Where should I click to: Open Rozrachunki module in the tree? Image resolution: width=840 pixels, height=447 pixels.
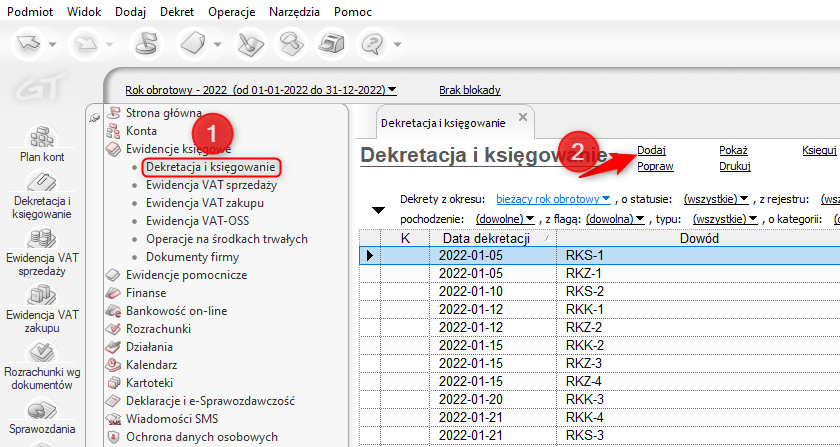159,329
